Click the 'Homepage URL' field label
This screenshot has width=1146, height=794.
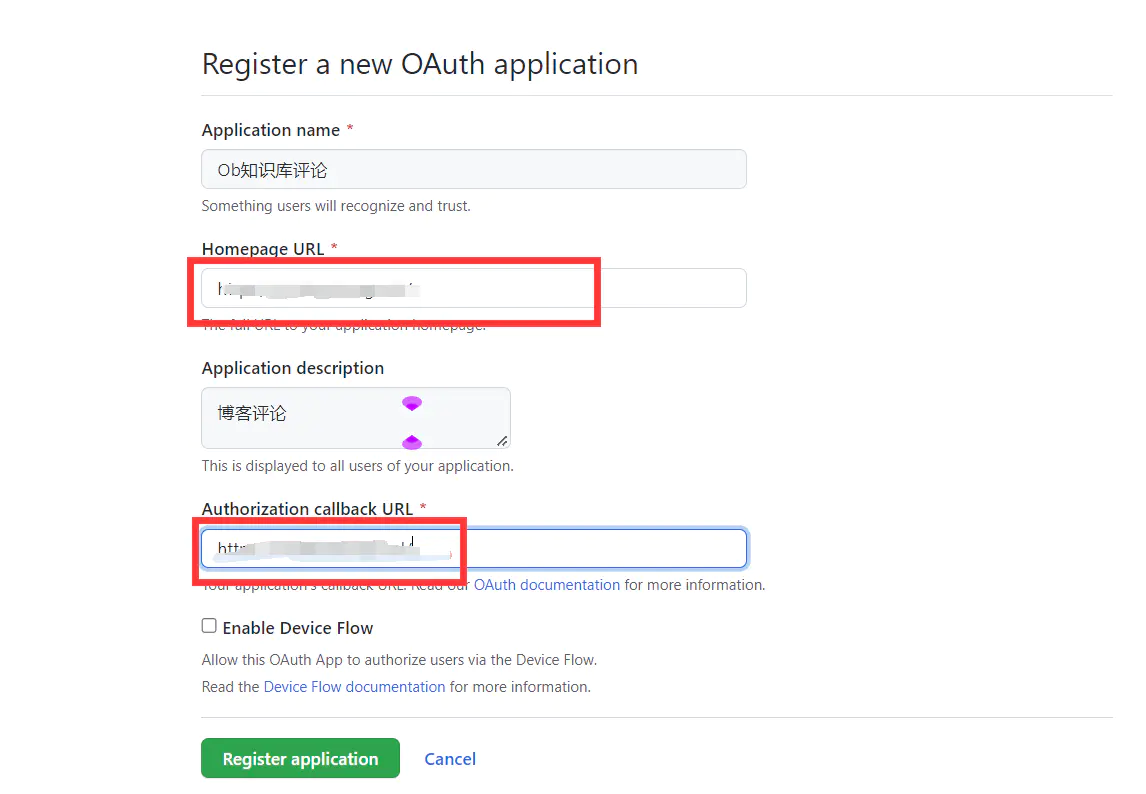tap(263, 249)
